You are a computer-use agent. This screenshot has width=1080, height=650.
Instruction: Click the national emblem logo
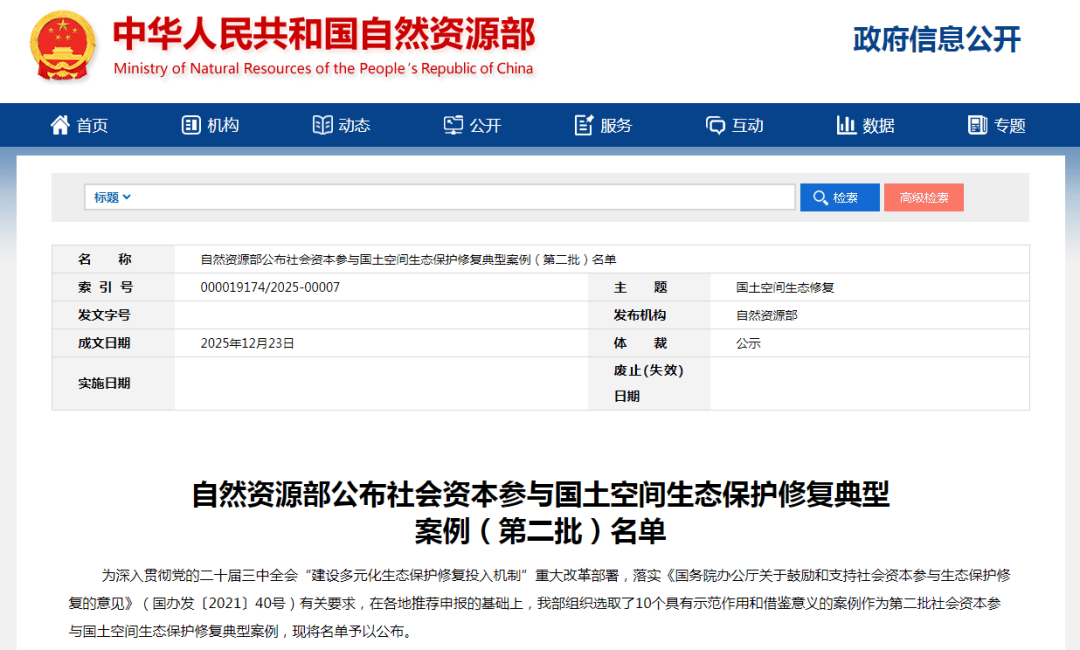click(62, 48)
